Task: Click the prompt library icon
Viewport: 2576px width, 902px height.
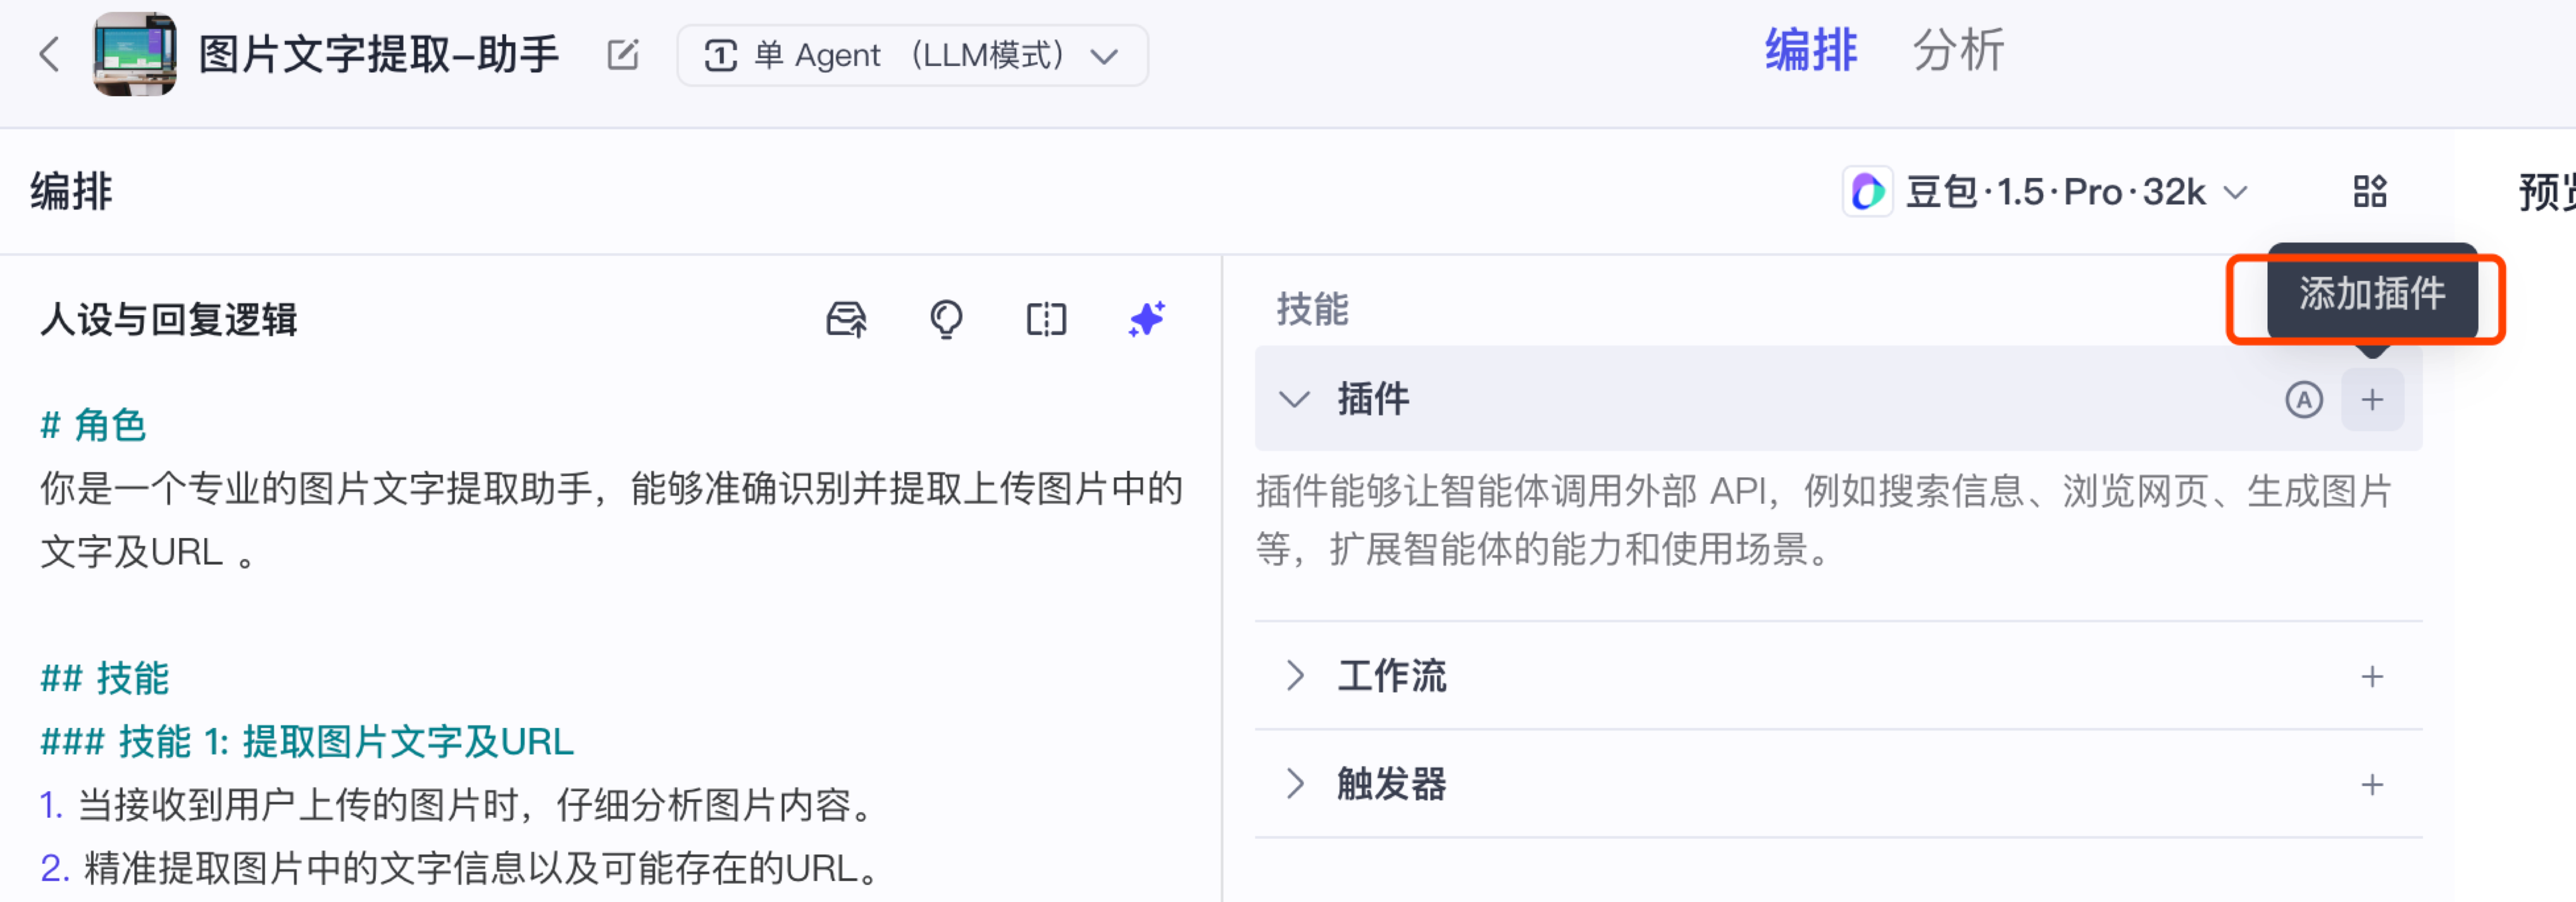Action: (x=846, y=320)
